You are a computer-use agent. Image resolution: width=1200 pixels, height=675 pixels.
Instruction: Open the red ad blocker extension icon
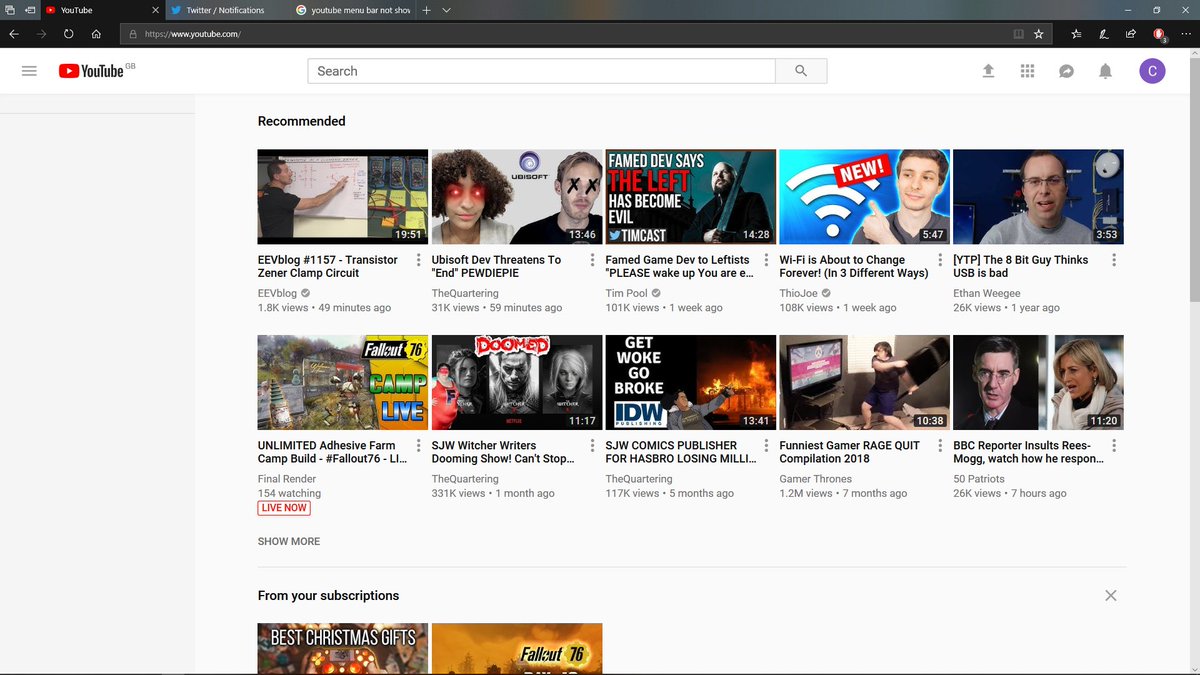tap(1159, 34)
